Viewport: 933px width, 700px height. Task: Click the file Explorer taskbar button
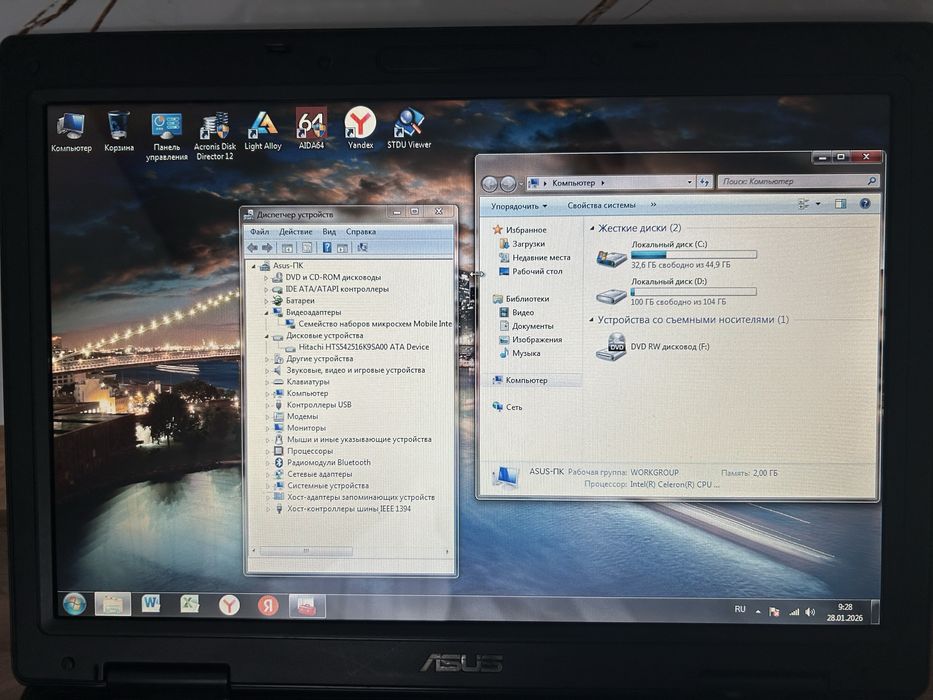(112, 604)
